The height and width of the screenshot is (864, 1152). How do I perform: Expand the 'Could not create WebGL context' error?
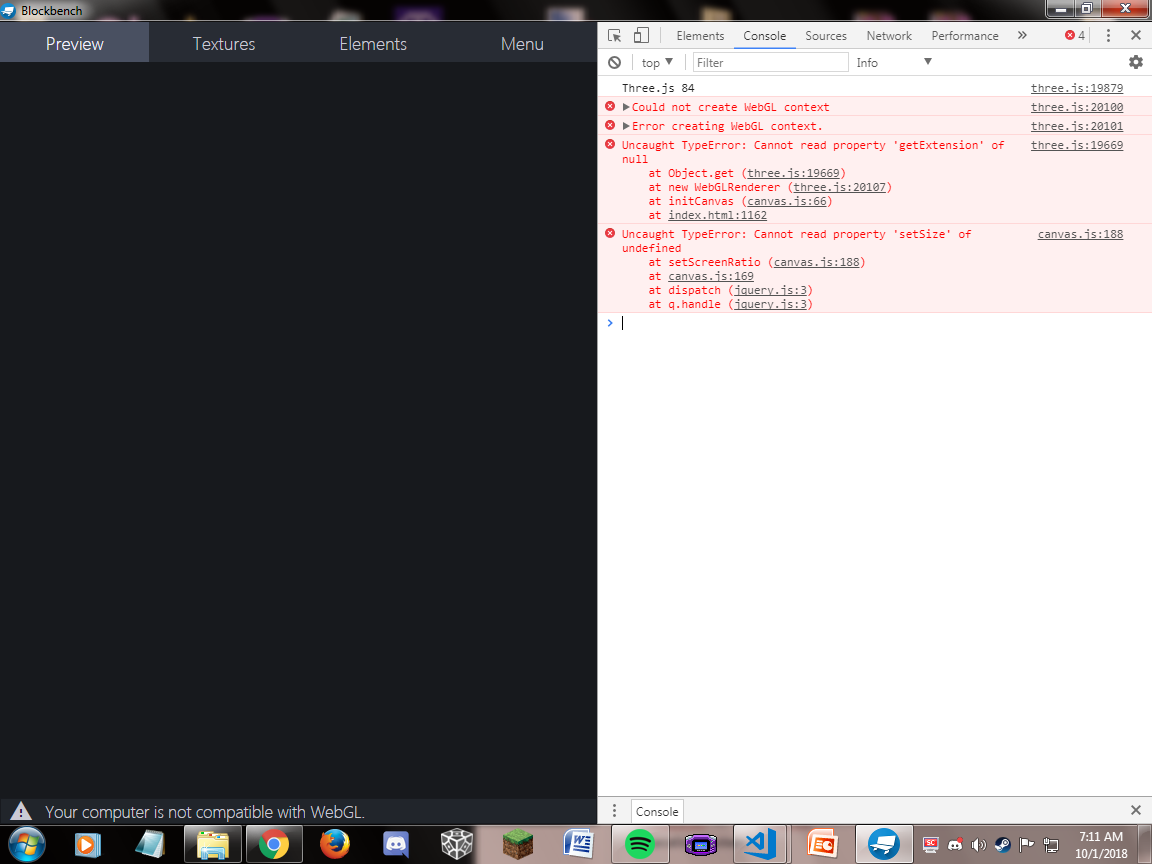626,106
